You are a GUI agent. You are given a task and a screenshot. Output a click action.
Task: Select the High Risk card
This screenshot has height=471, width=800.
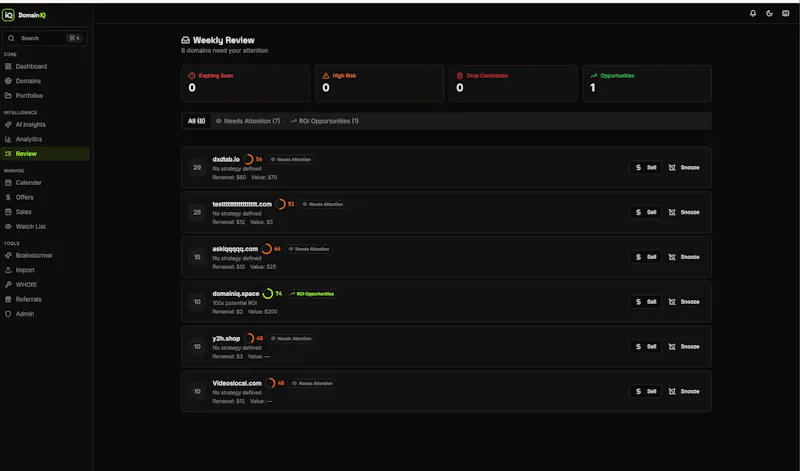(x=379, y=83)
